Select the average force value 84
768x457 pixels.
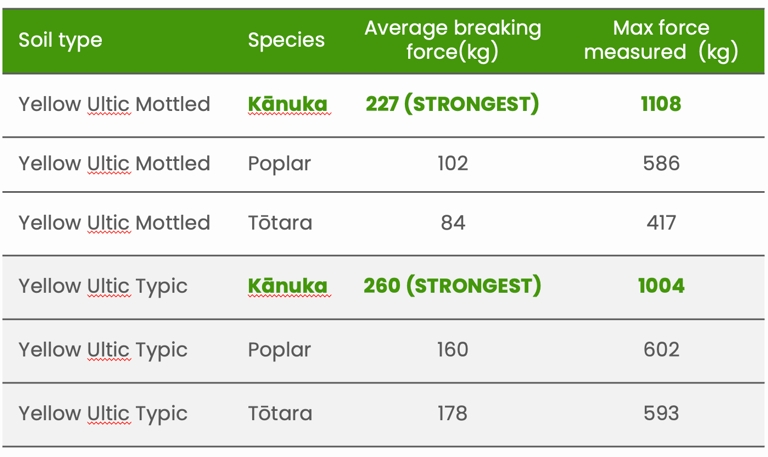tap(453, 223)
